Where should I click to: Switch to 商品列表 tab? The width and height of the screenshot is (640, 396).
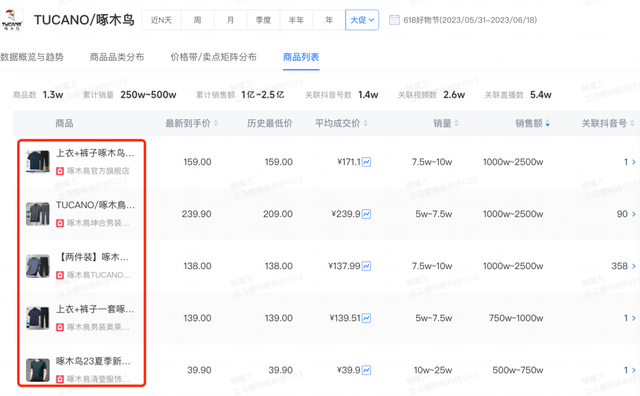tap(301, 57)
